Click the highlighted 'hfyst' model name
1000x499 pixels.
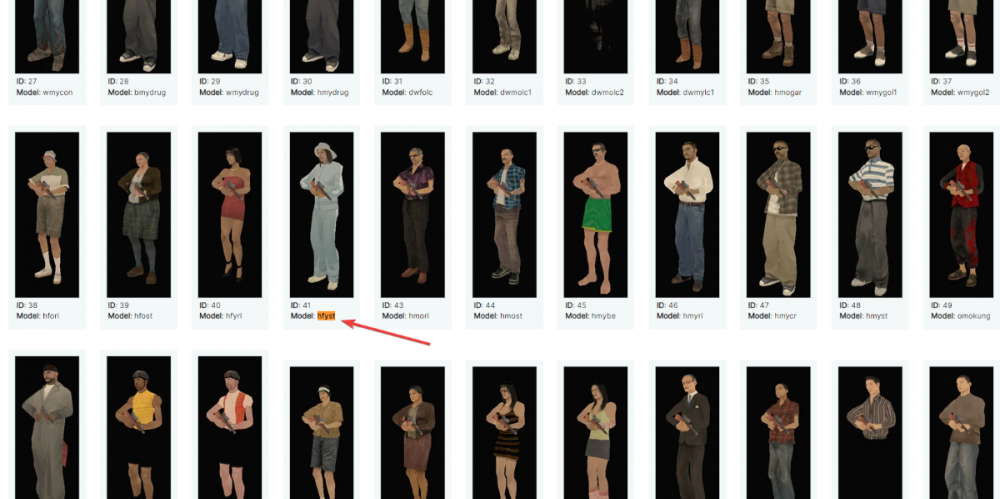point(326,315)
